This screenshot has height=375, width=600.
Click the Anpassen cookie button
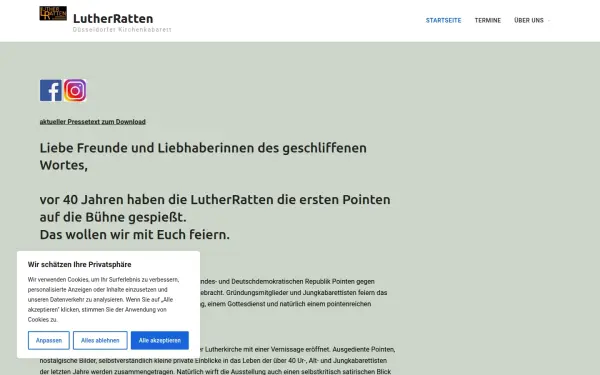click(x=49, y=340)
